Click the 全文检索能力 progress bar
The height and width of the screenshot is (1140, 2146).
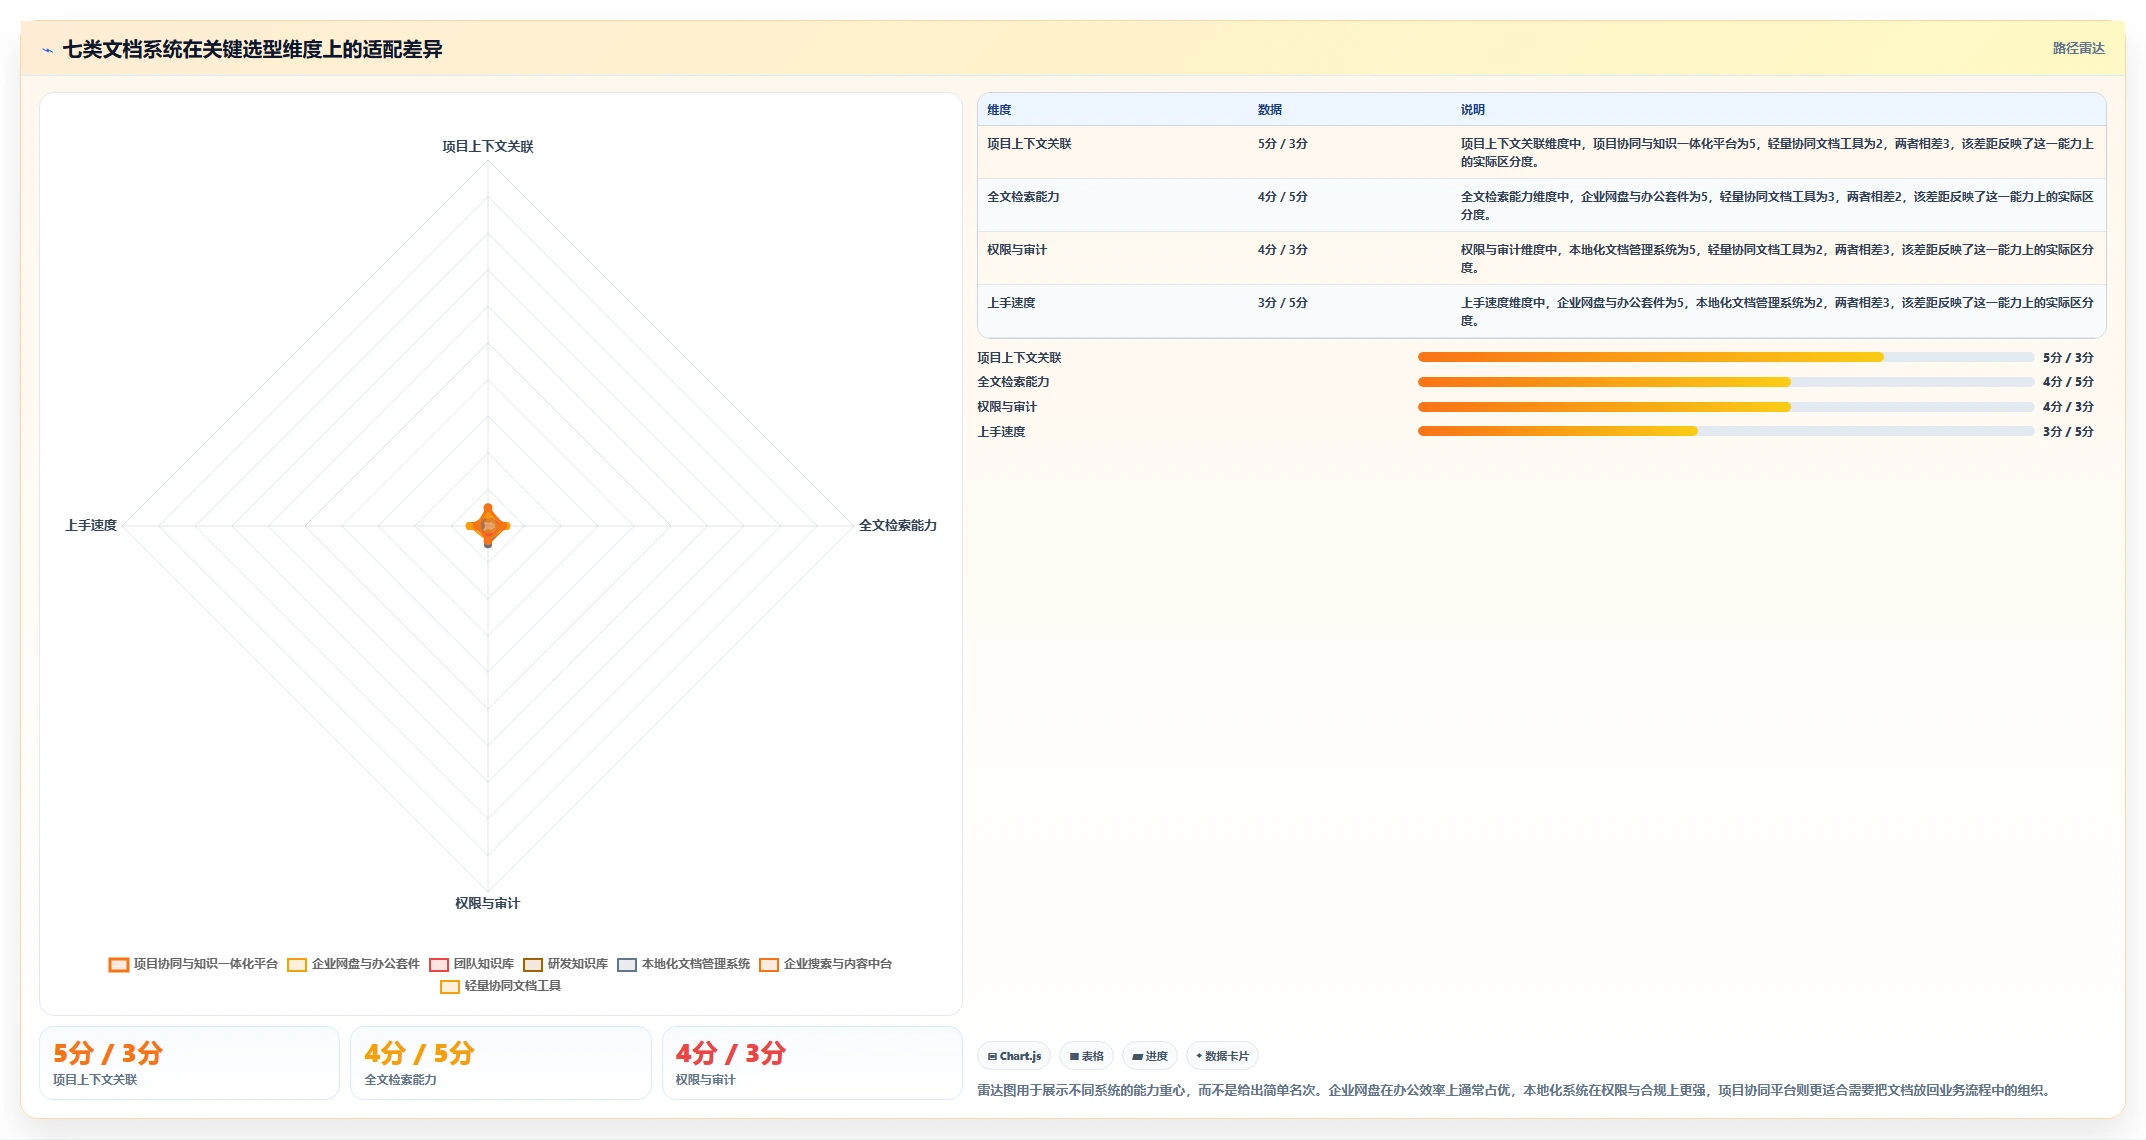tap(1726, 382)
